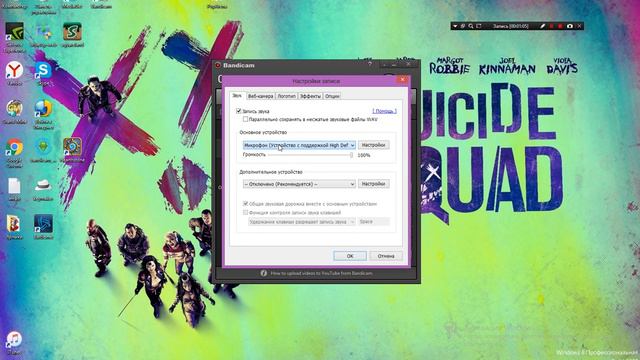The image size is (640, 360).
Task: Open the blank document file on desktop
Action: [14, 186]
